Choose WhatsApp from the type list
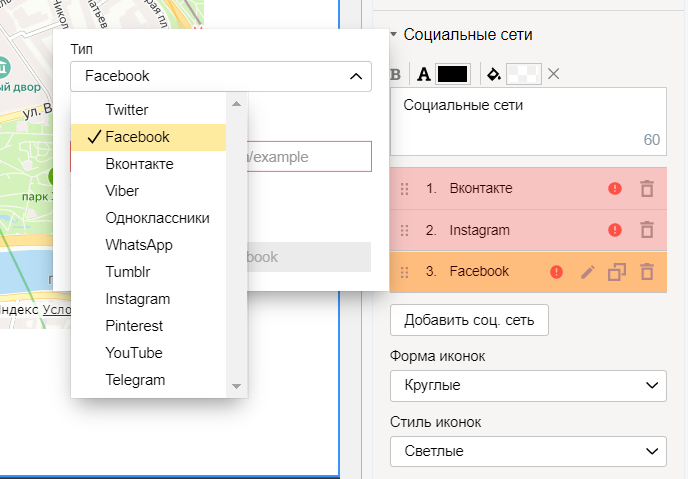Viewport: 688px width, 479px height. coord(148,245)
